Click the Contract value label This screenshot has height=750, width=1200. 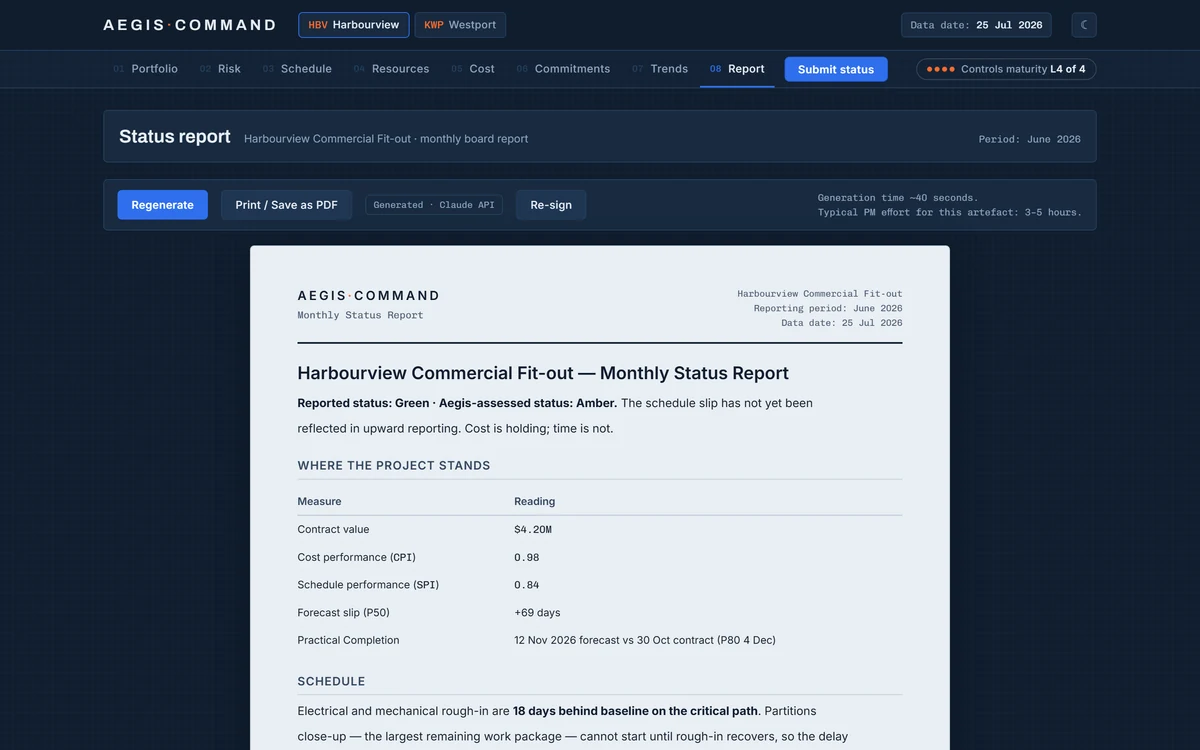coord(333,529)
